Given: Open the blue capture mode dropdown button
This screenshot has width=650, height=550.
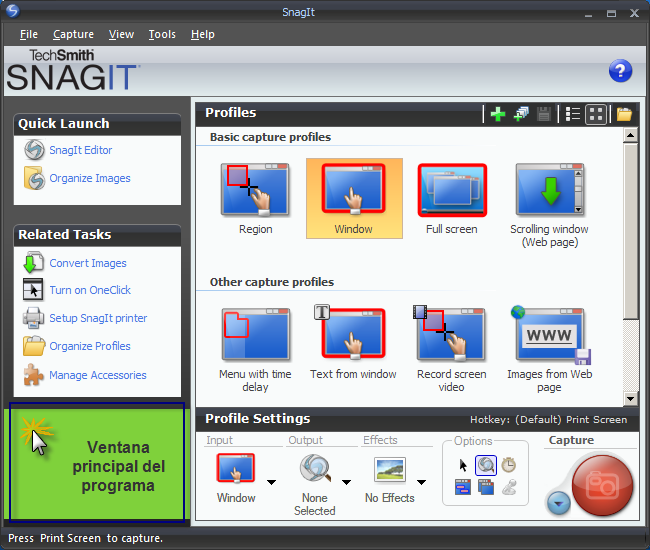Looking at the screenshot, I should (559, 503).
